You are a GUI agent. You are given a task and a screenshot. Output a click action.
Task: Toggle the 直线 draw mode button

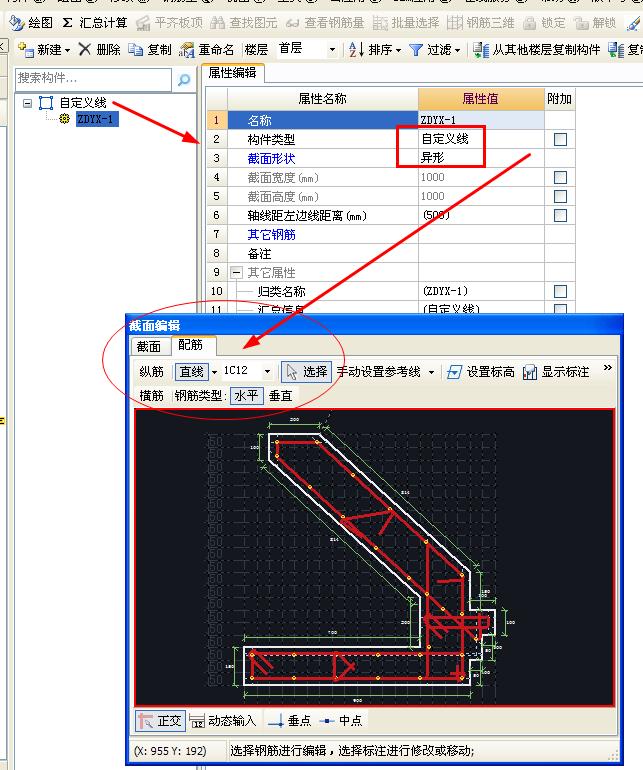[x=191, y=372]
